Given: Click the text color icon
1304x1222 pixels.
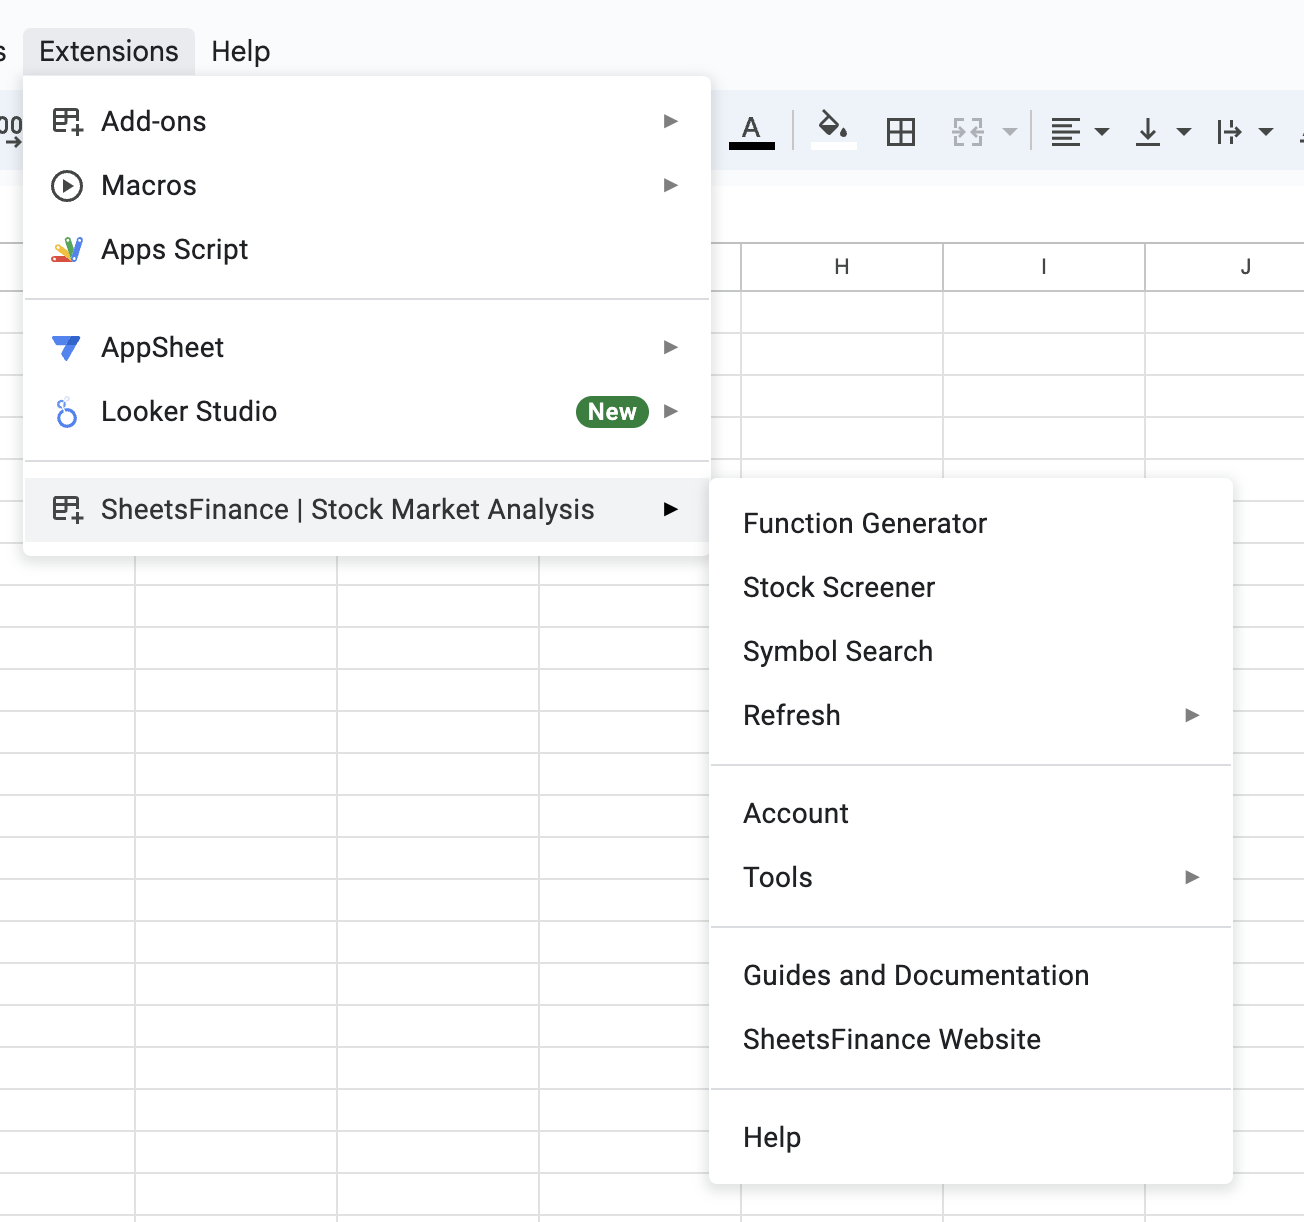Looking at the screenshot, I should click(x=751, y=131).
